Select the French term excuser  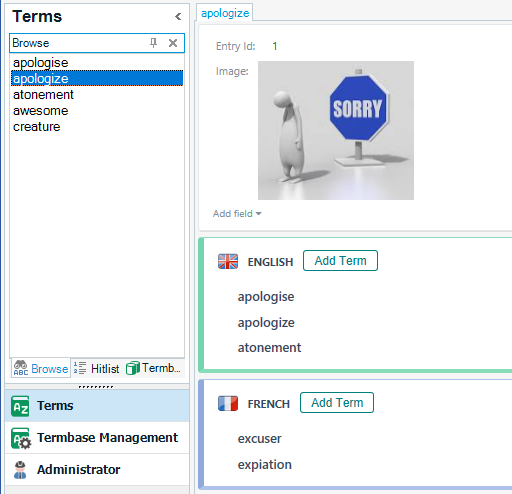(260, 439)
